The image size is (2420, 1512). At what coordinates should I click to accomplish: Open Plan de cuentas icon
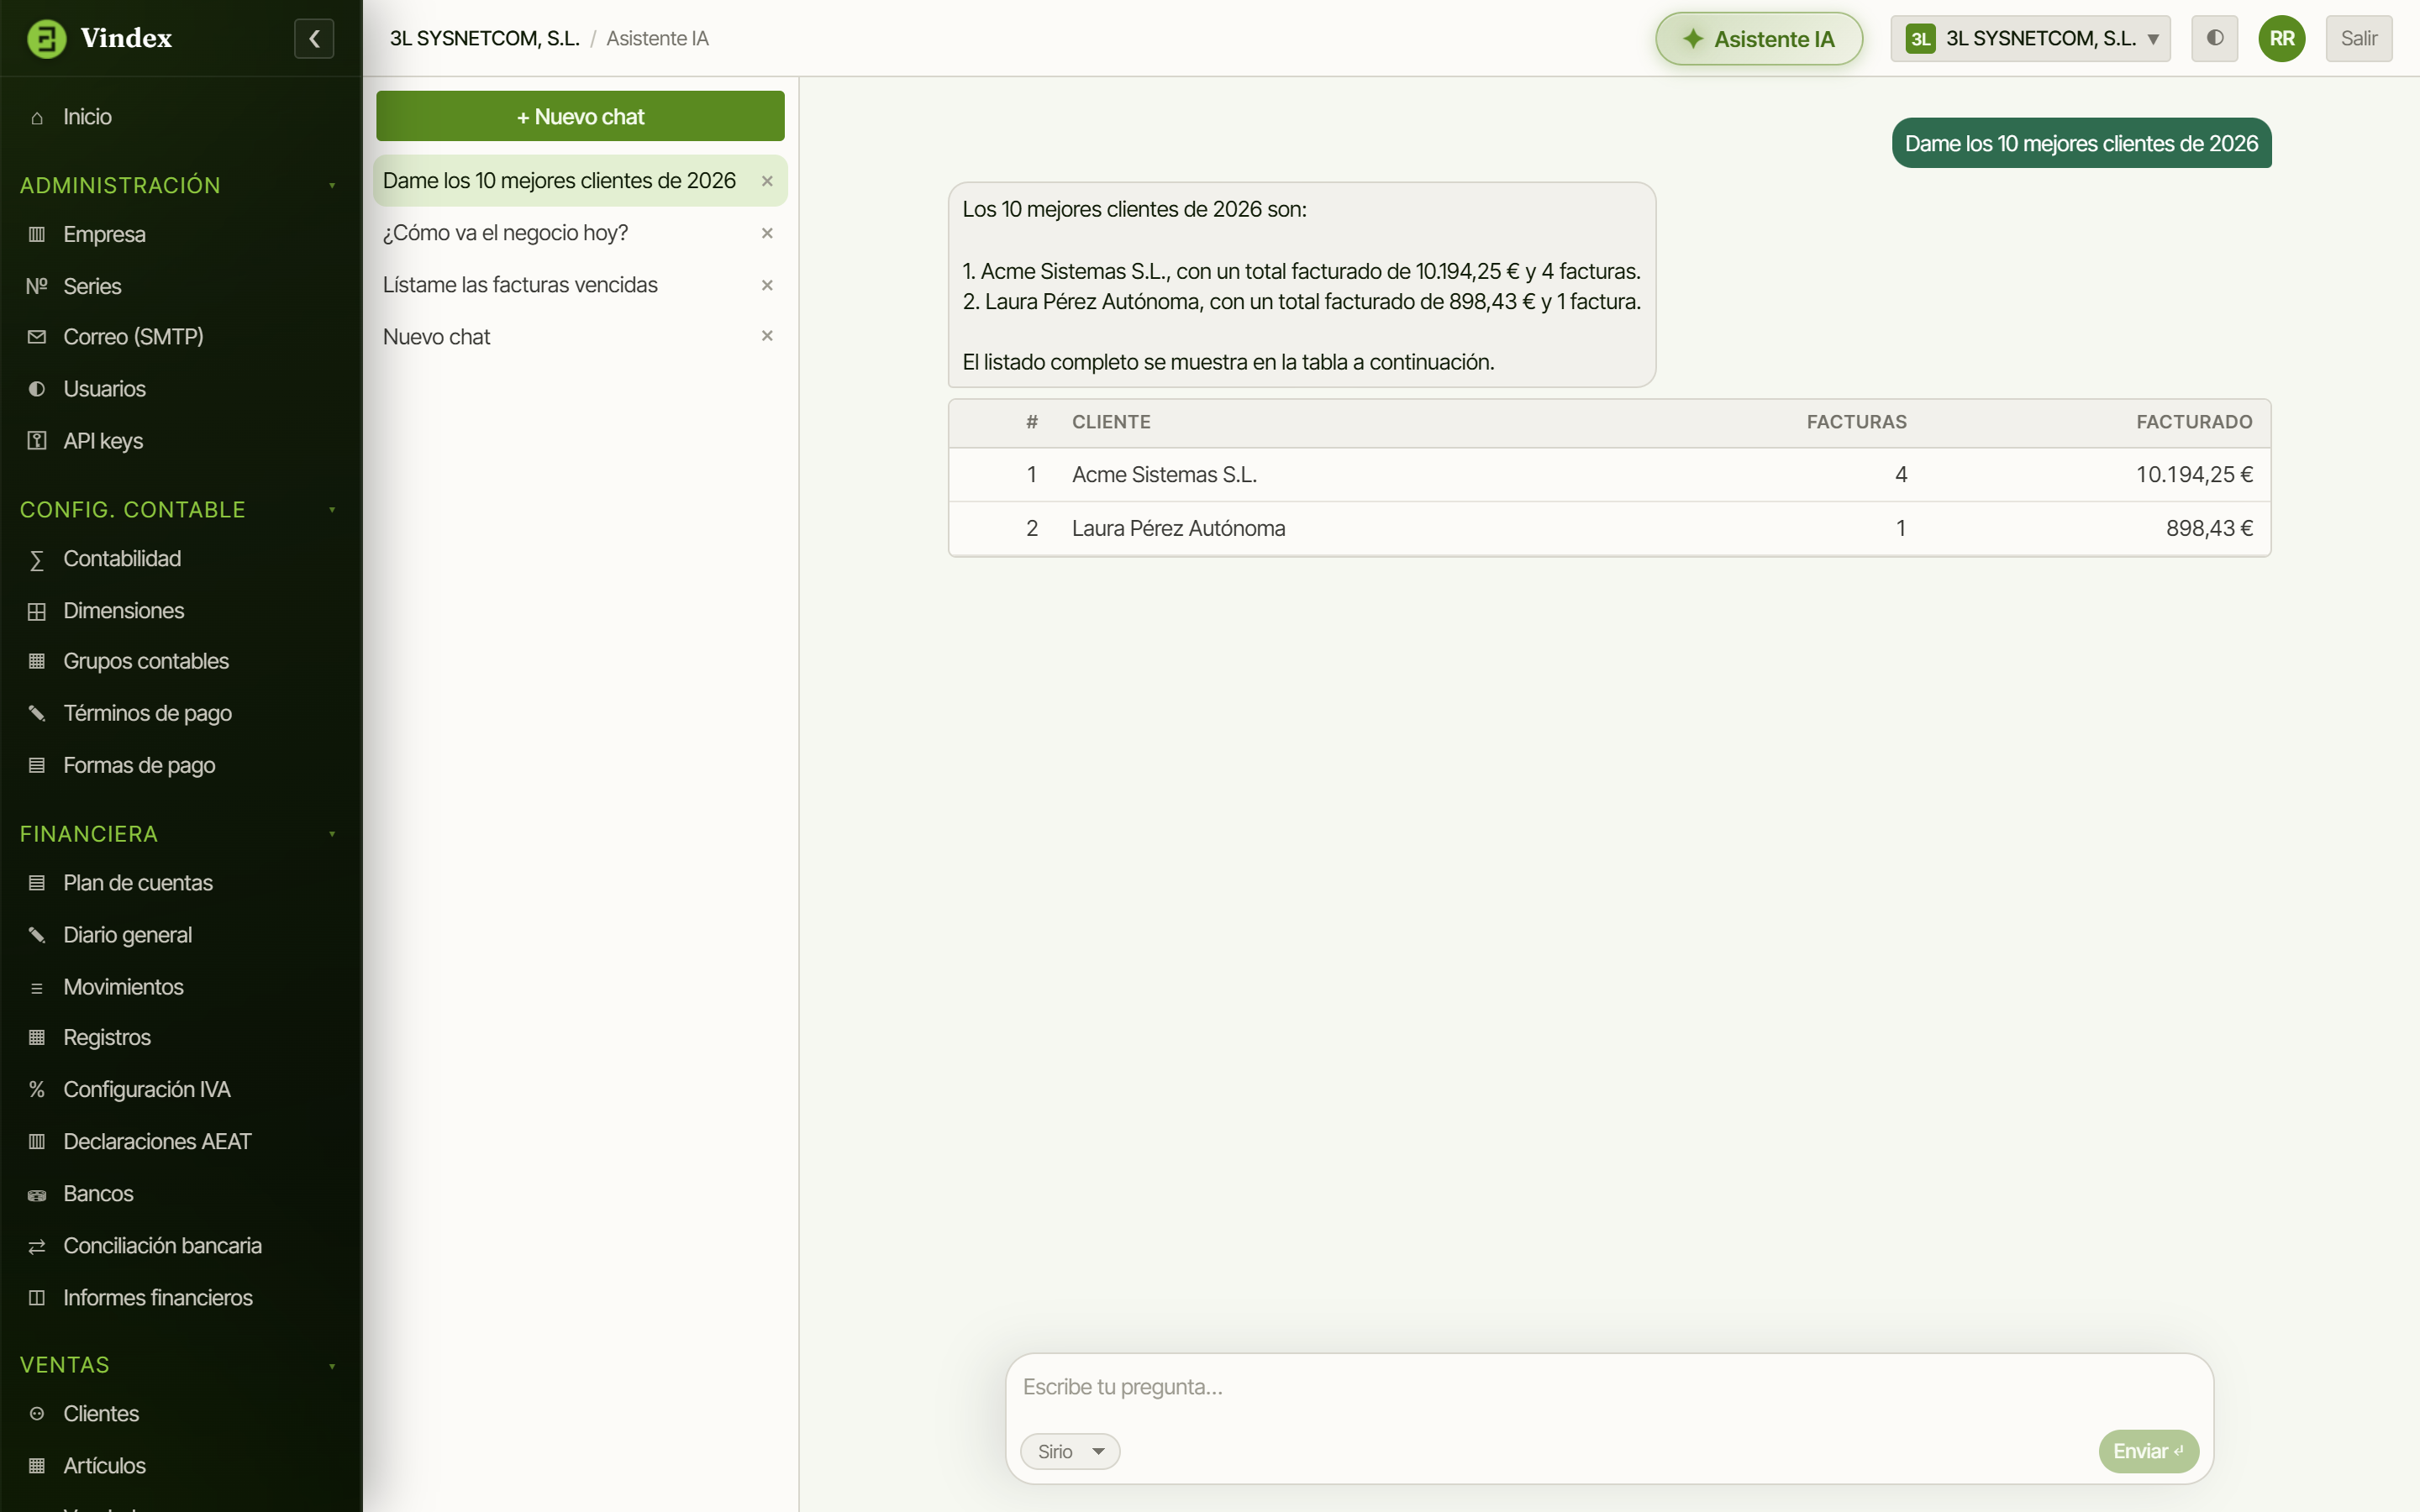pyautogui.click(x=37, y=883)
